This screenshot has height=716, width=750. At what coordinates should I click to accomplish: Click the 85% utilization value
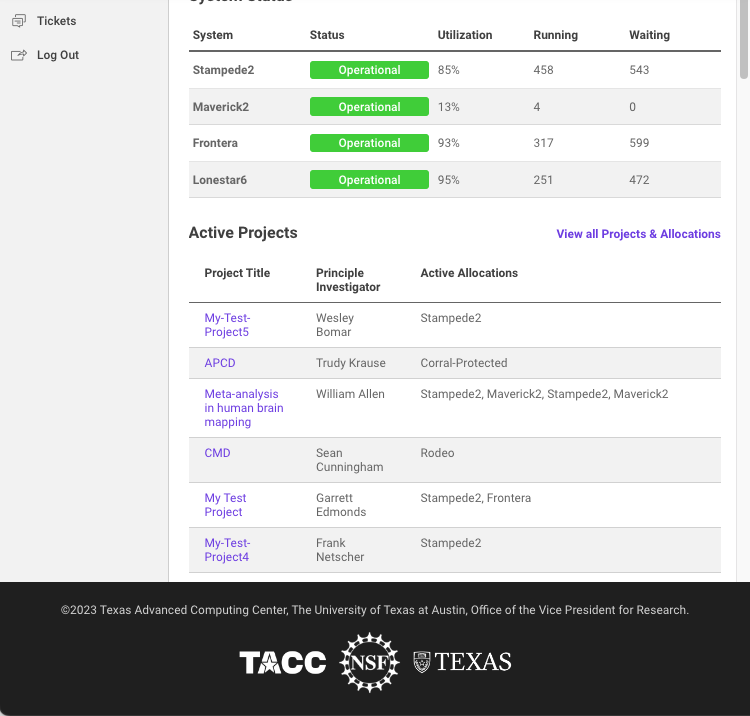click(449, 70)
